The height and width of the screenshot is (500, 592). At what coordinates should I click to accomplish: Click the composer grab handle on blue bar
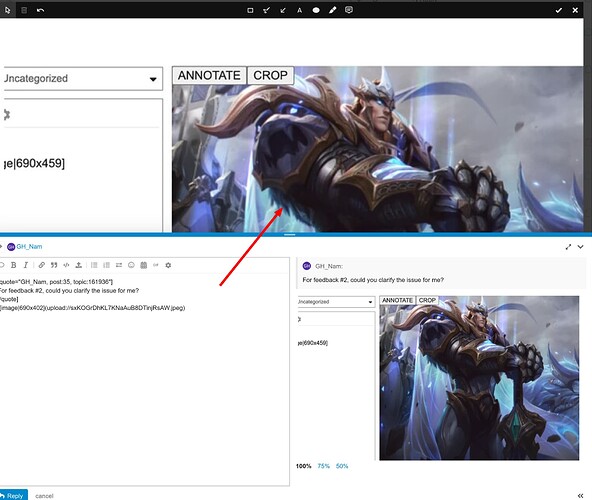(x=290, y=235)
